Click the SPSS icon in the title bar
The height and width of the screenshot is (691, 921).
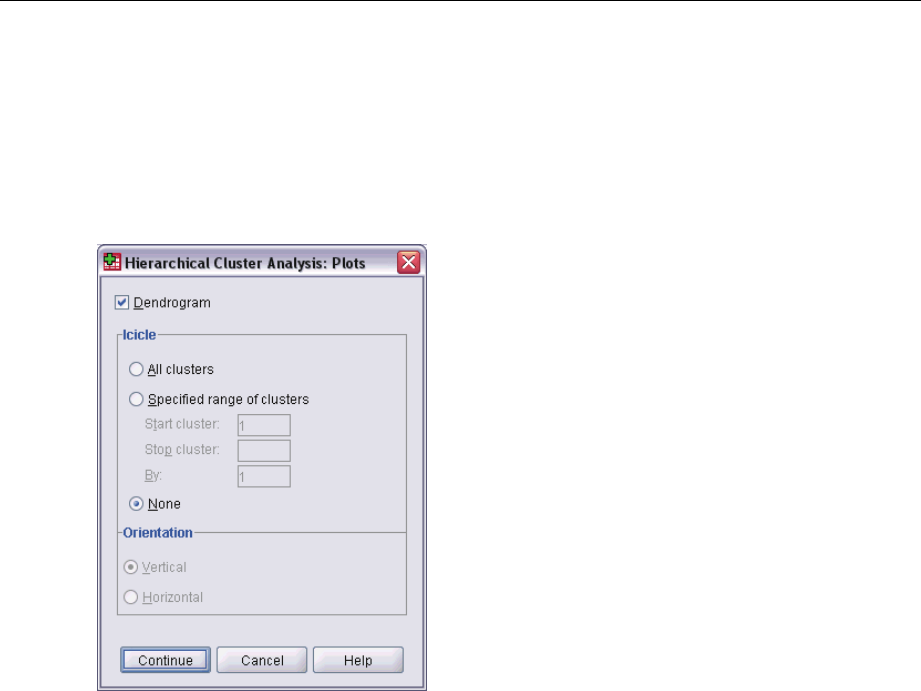112,261
